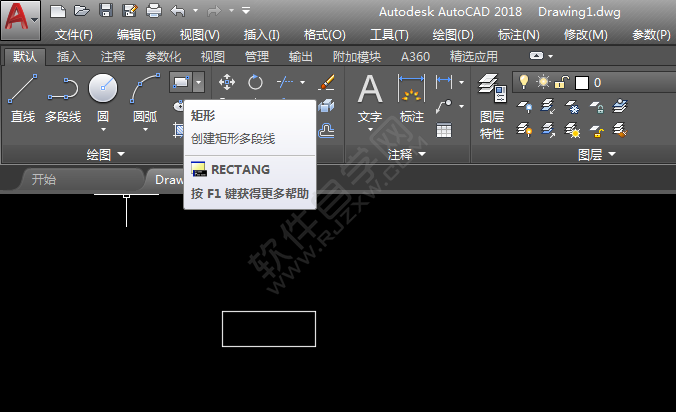Viewport: 676px width, 412px height.
Task: Open a file using the folder icon
Action: 81,11
